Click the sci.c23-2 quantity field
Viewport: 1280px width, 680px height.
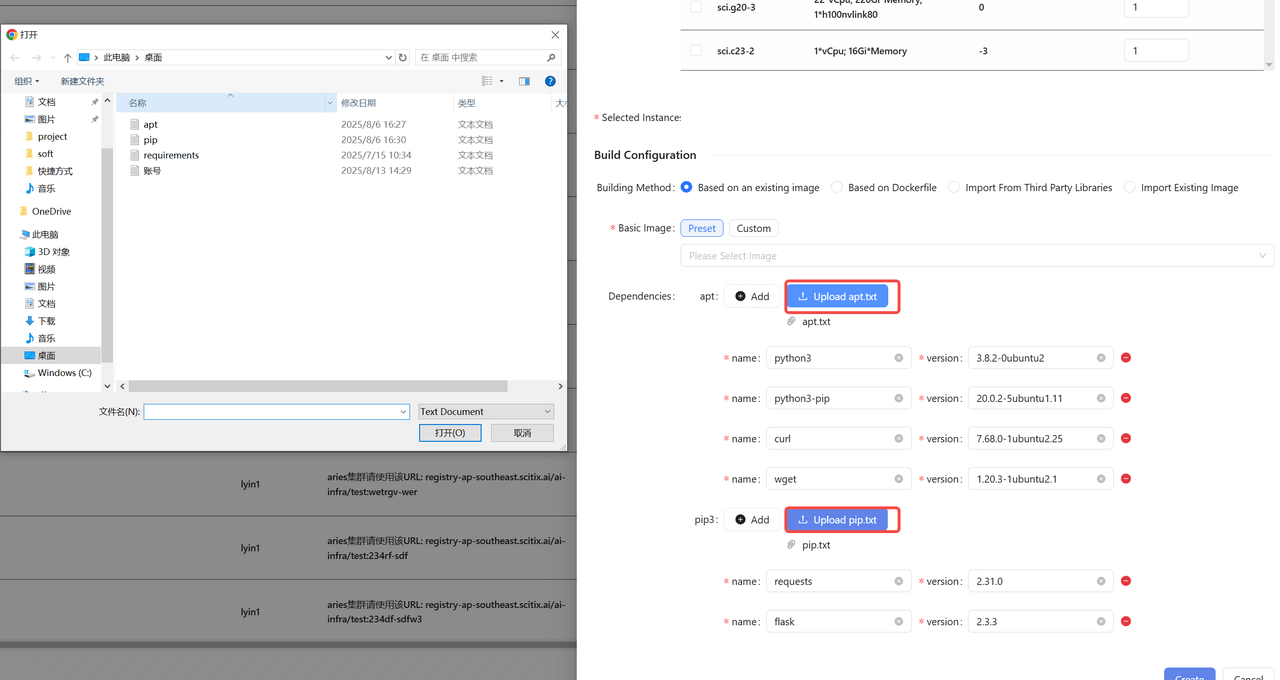click(x=1156, y=51)
